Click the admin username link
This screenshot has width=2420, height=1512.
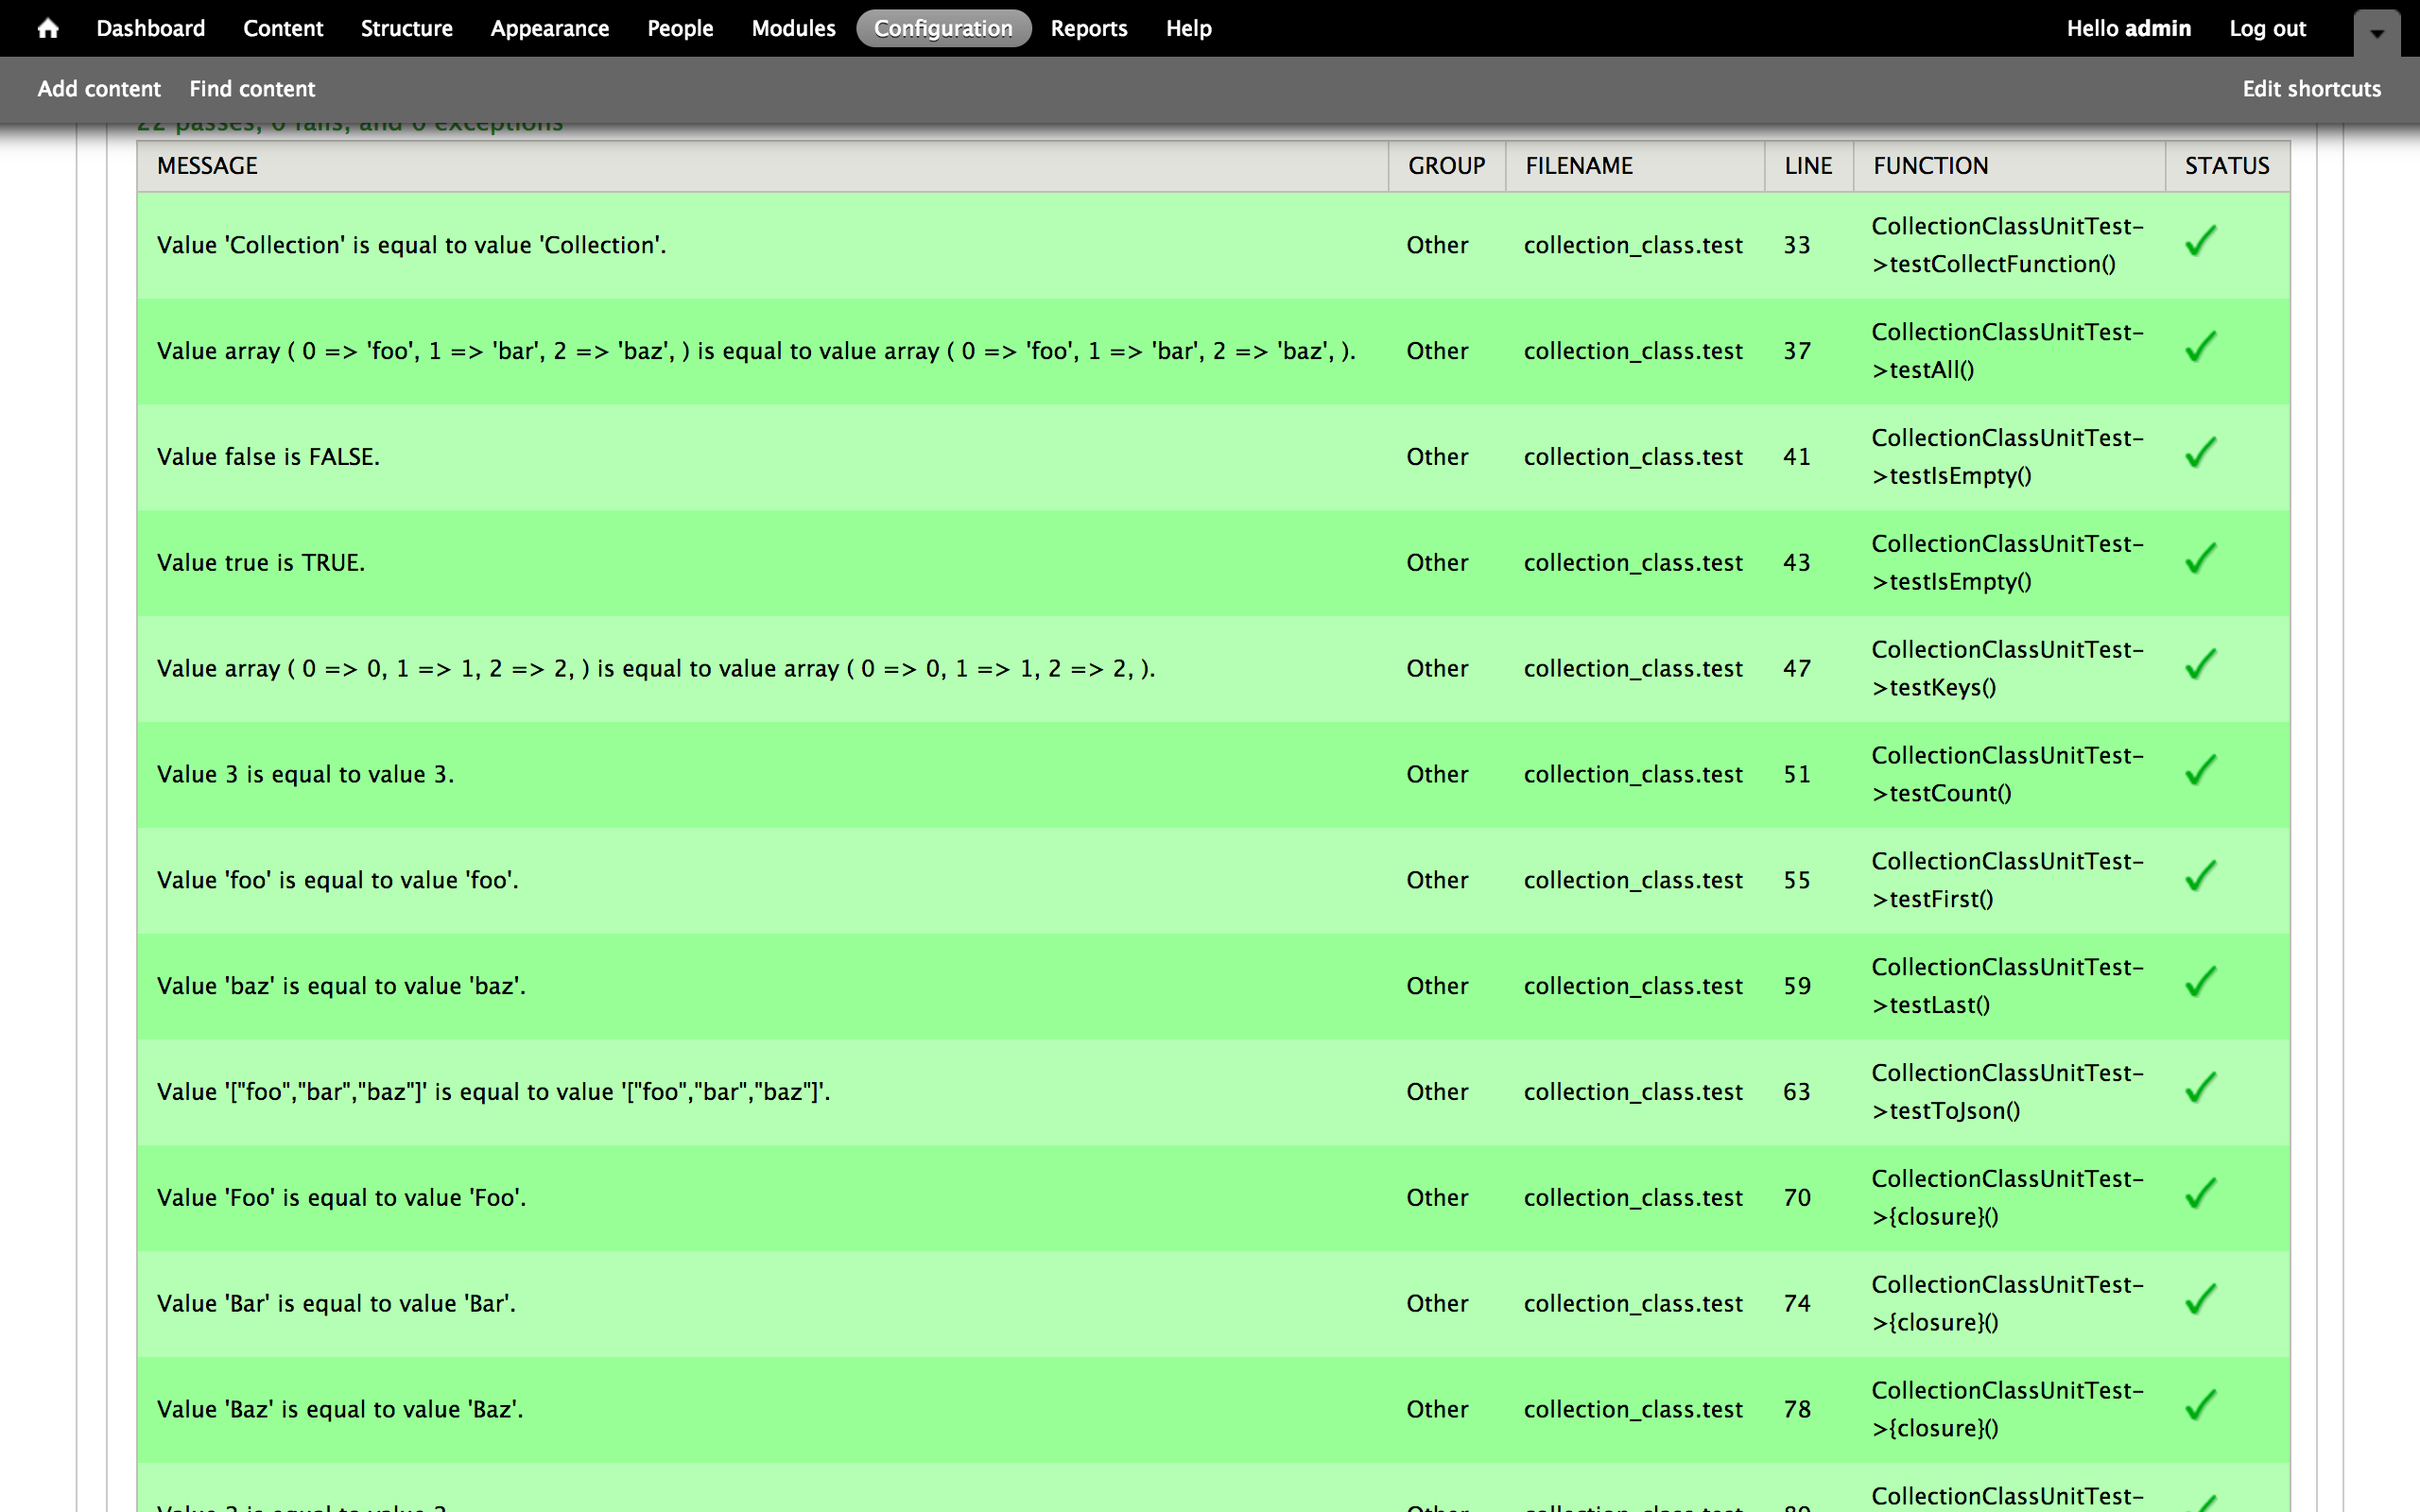tap(2160, 29)
